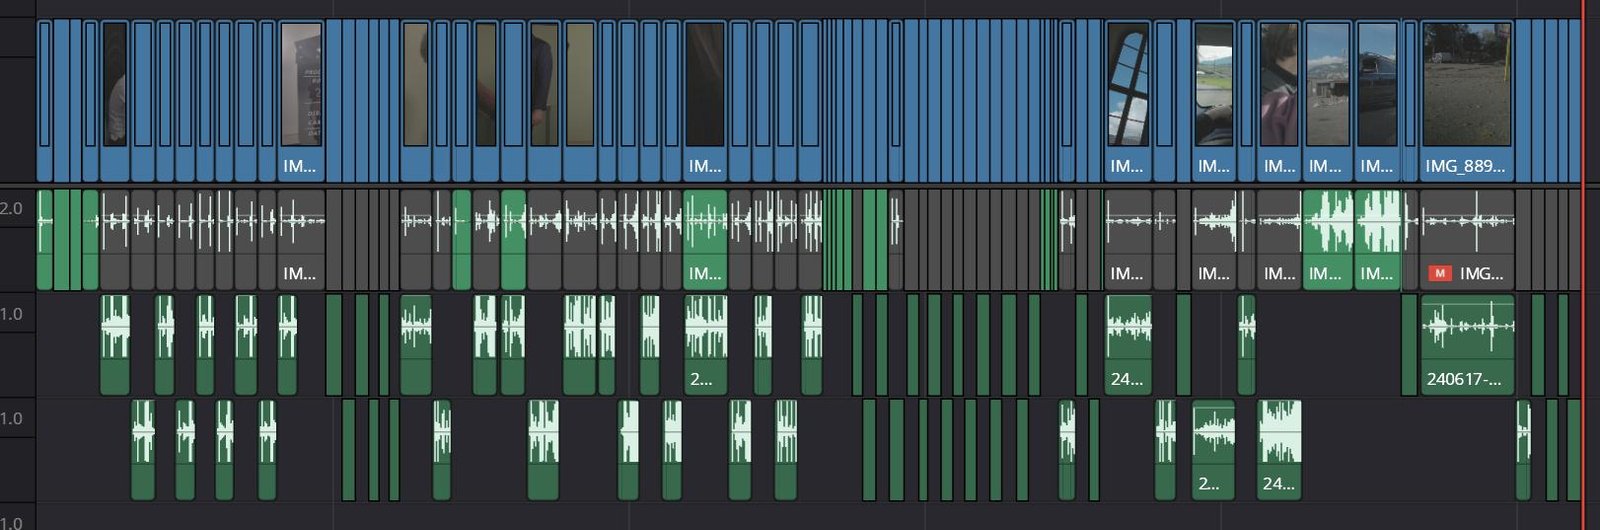Select the green linked audio under the blue truck clip
Screen dimensions: 1600x530
tap(1377, 240)
